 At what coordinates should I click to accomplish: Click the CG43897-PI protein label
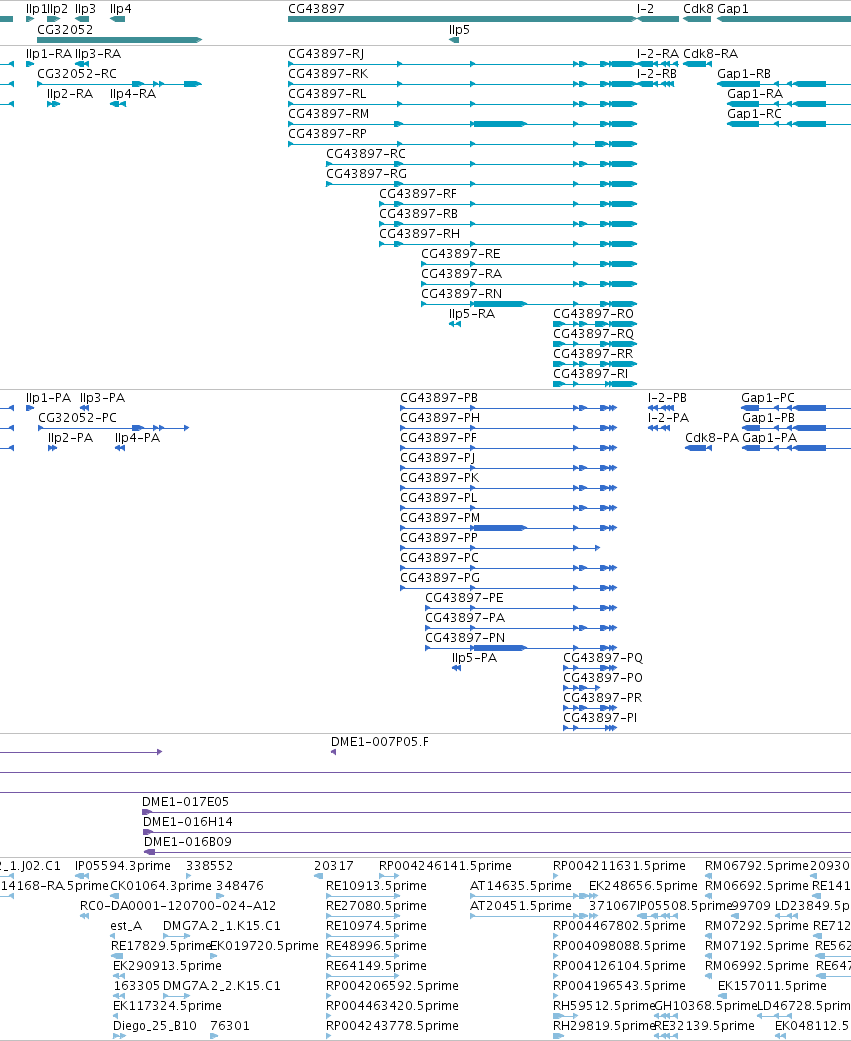[600, 718]
